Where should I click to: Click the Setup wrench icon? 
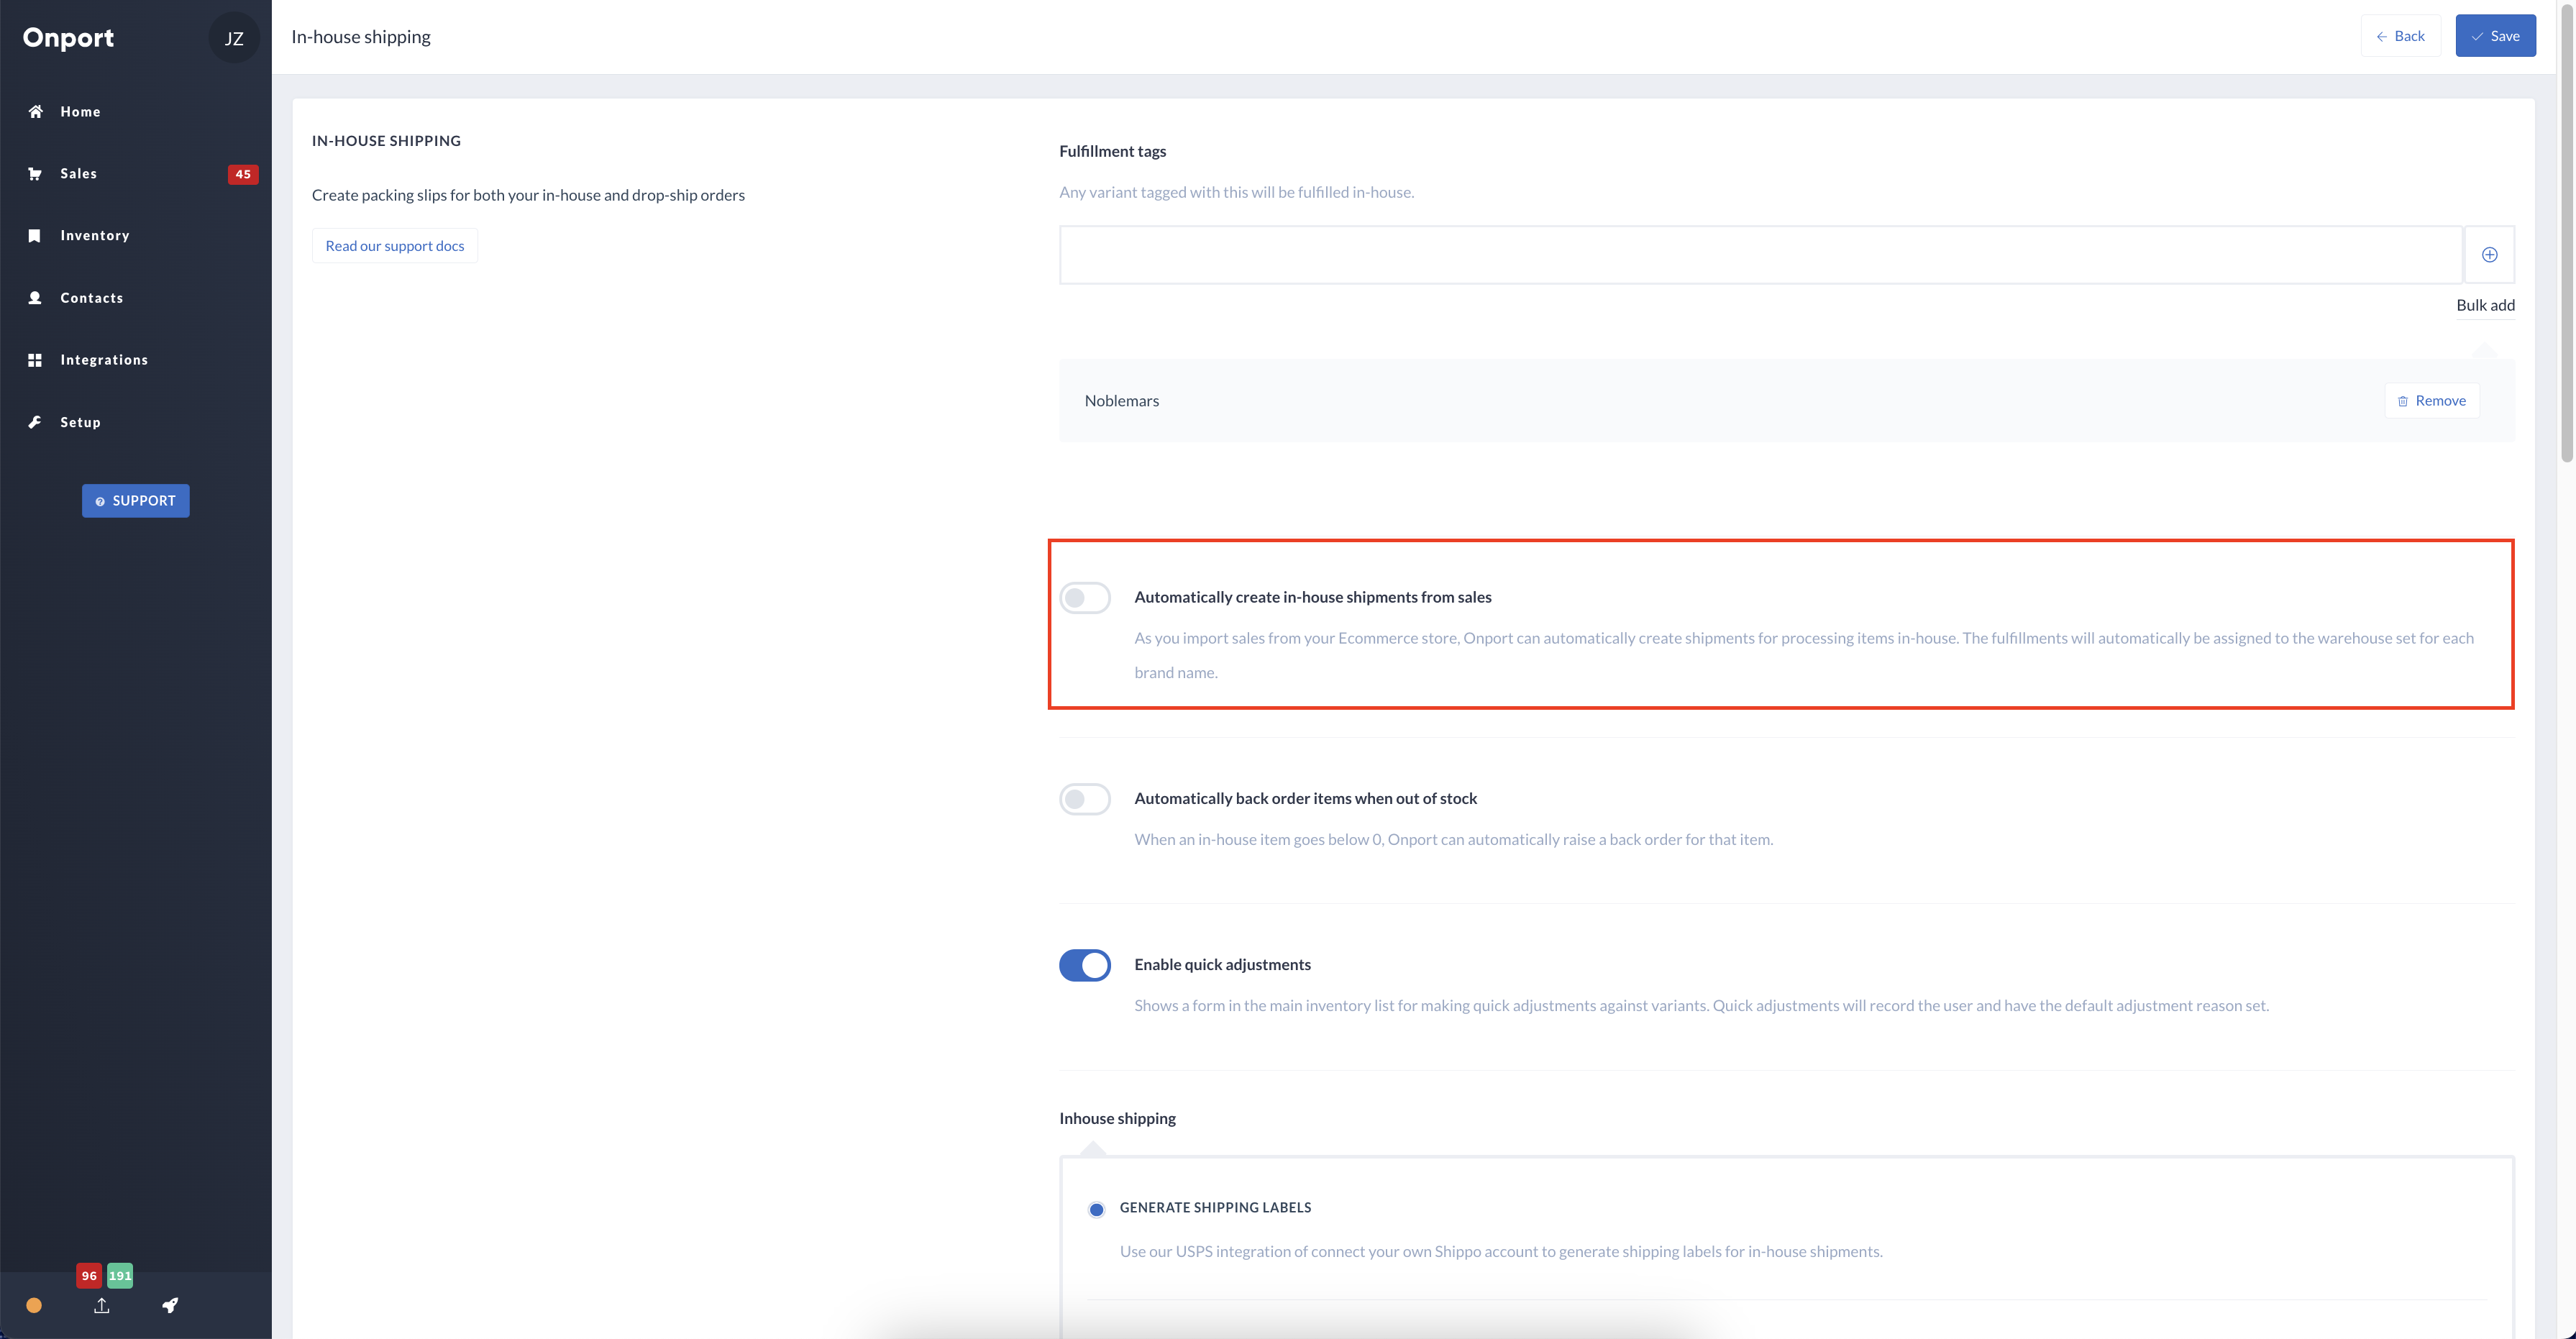click(35, 422)
